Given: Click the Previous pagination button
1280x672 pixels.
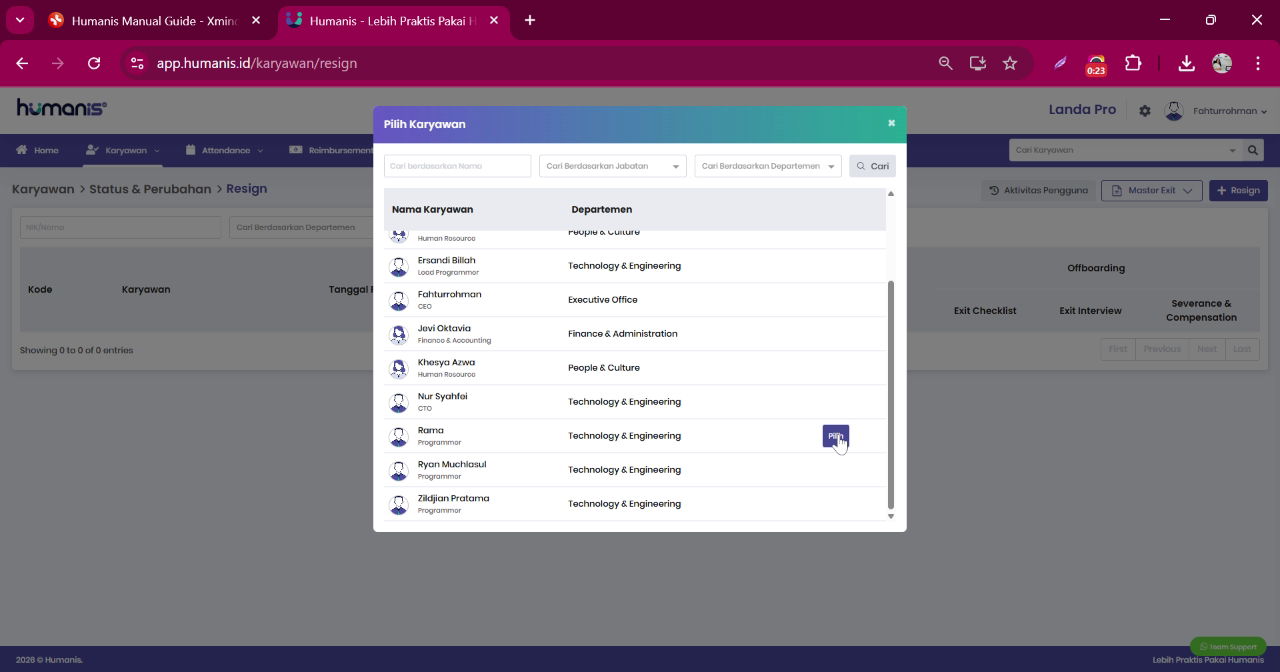Looking at the screenshot, I should (1162, 349).
